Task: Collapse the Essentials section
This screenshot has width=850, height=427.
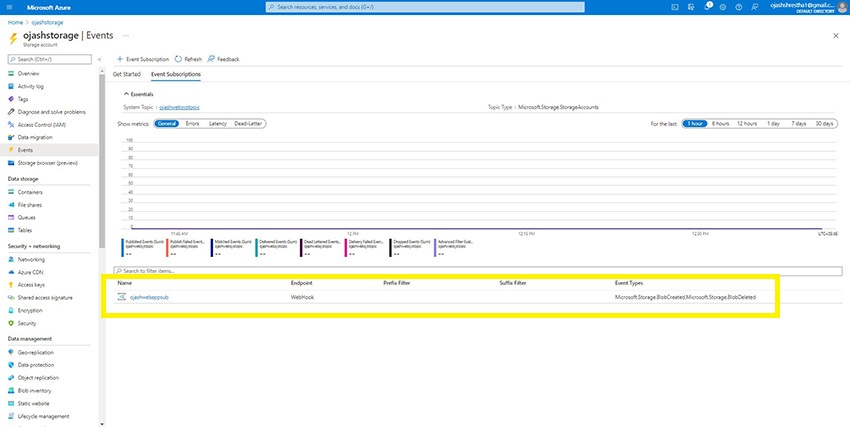Action: pos(139,94)
